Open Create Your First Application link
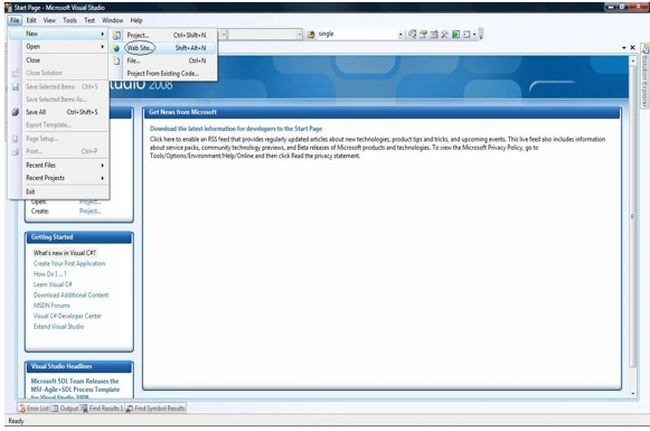Screen dimensions: 650x431 69,264
